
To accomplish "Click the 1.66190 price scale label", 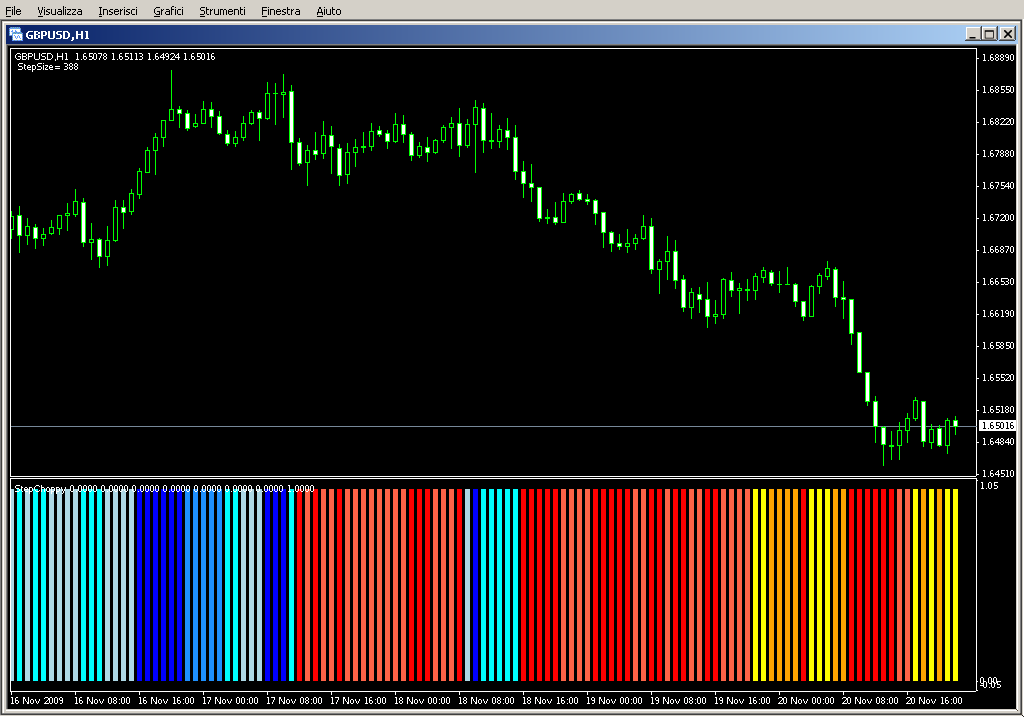I will (x=999, y=313).
